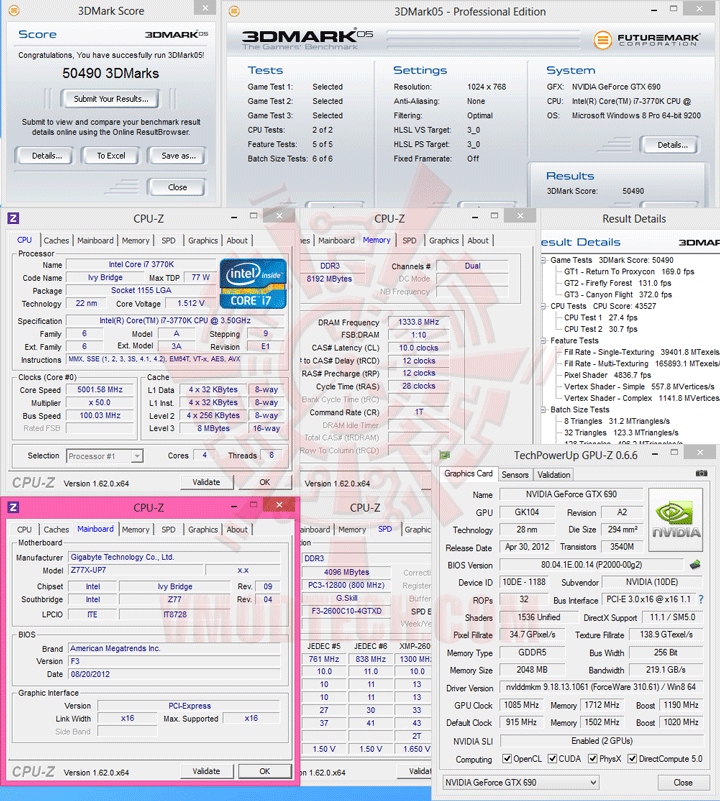Click Close in the 3DMark Score window

(177, 187)
